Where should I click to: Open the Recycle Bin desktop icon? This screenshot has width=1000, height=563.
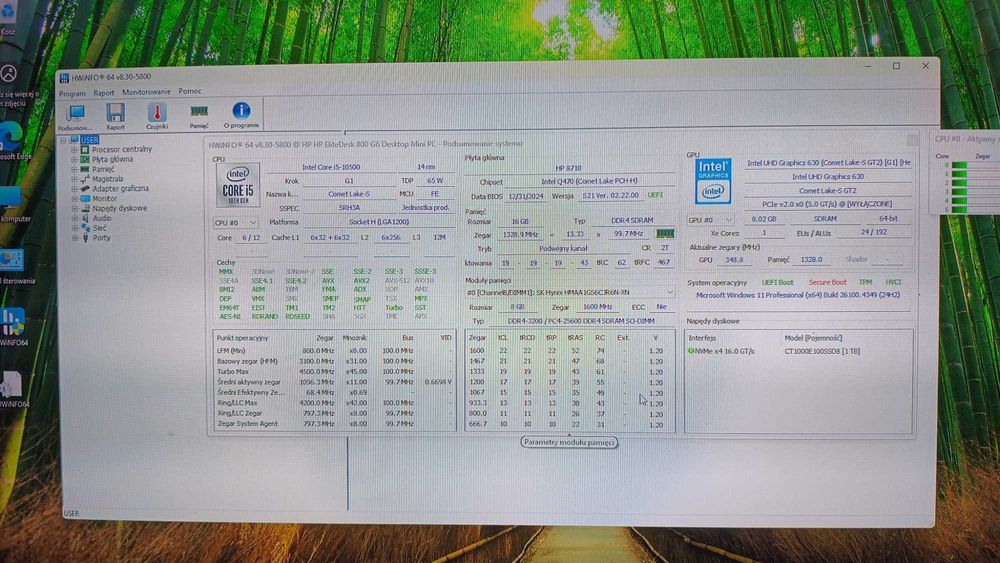(8, 17)
